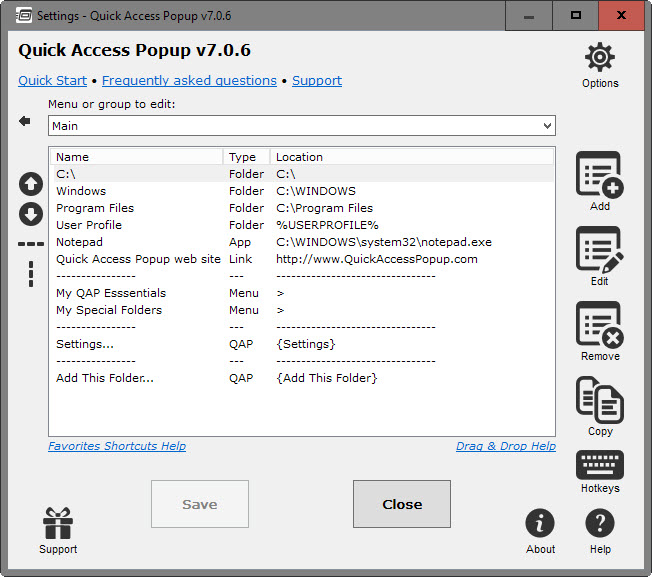The image size is (652, 577).
Task: Click the Support gift icon
Action: pyautogui.click(x=58, y=523)
